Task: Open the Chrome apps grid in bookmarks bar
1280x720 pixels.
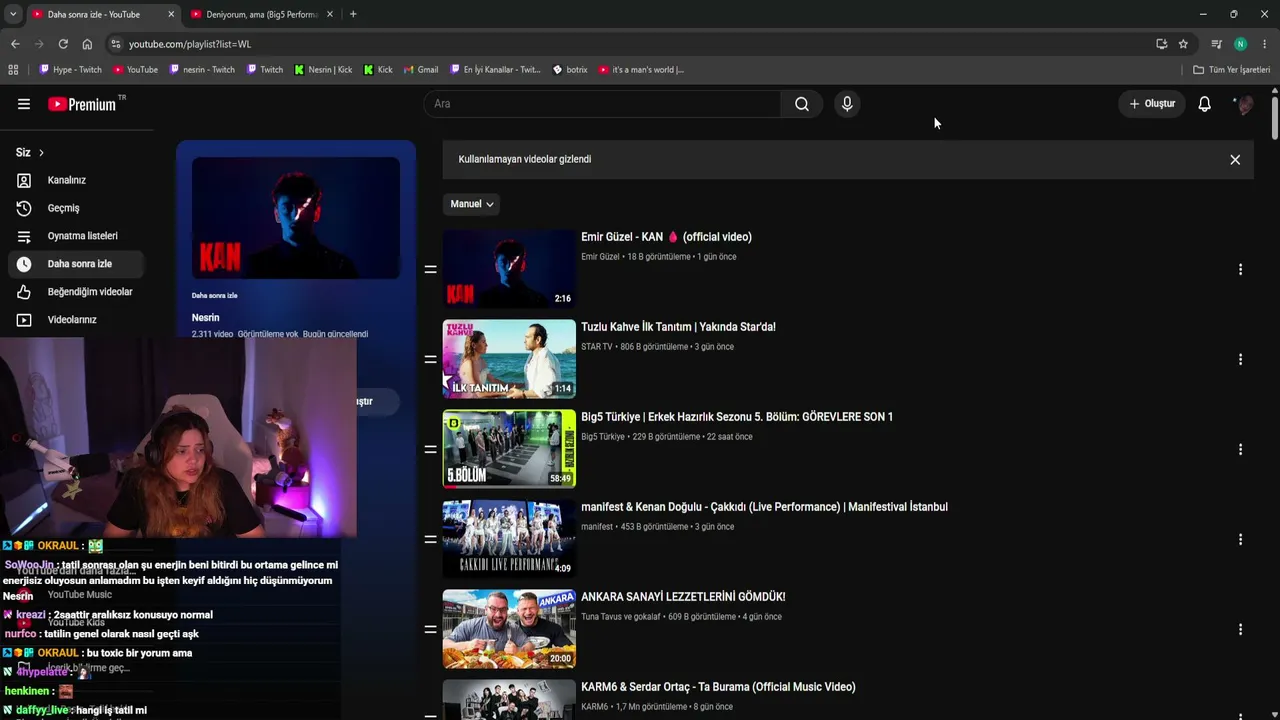Action: click(x=13, y=70)
